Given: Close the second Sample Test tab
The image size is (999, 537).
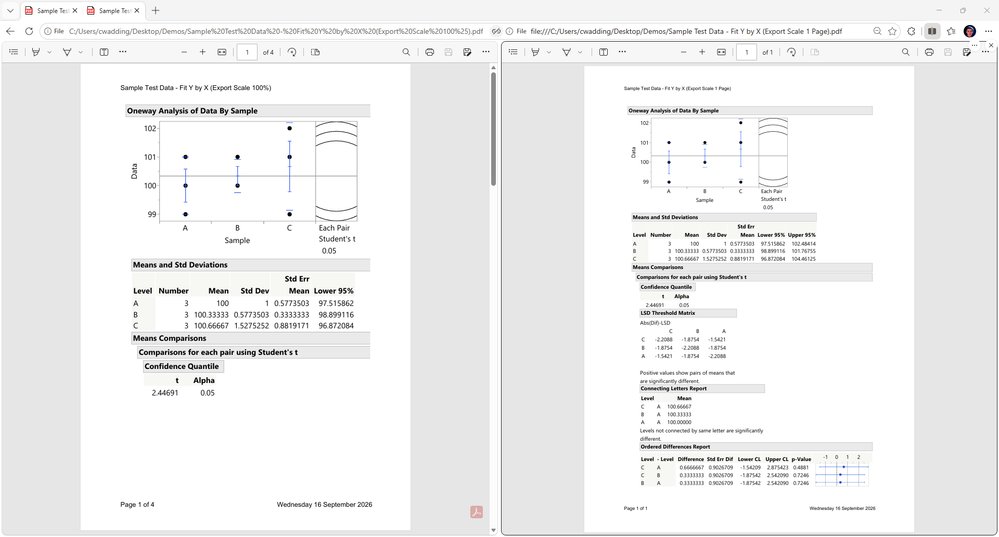Looking at the screenshot, I should point(137,11).
